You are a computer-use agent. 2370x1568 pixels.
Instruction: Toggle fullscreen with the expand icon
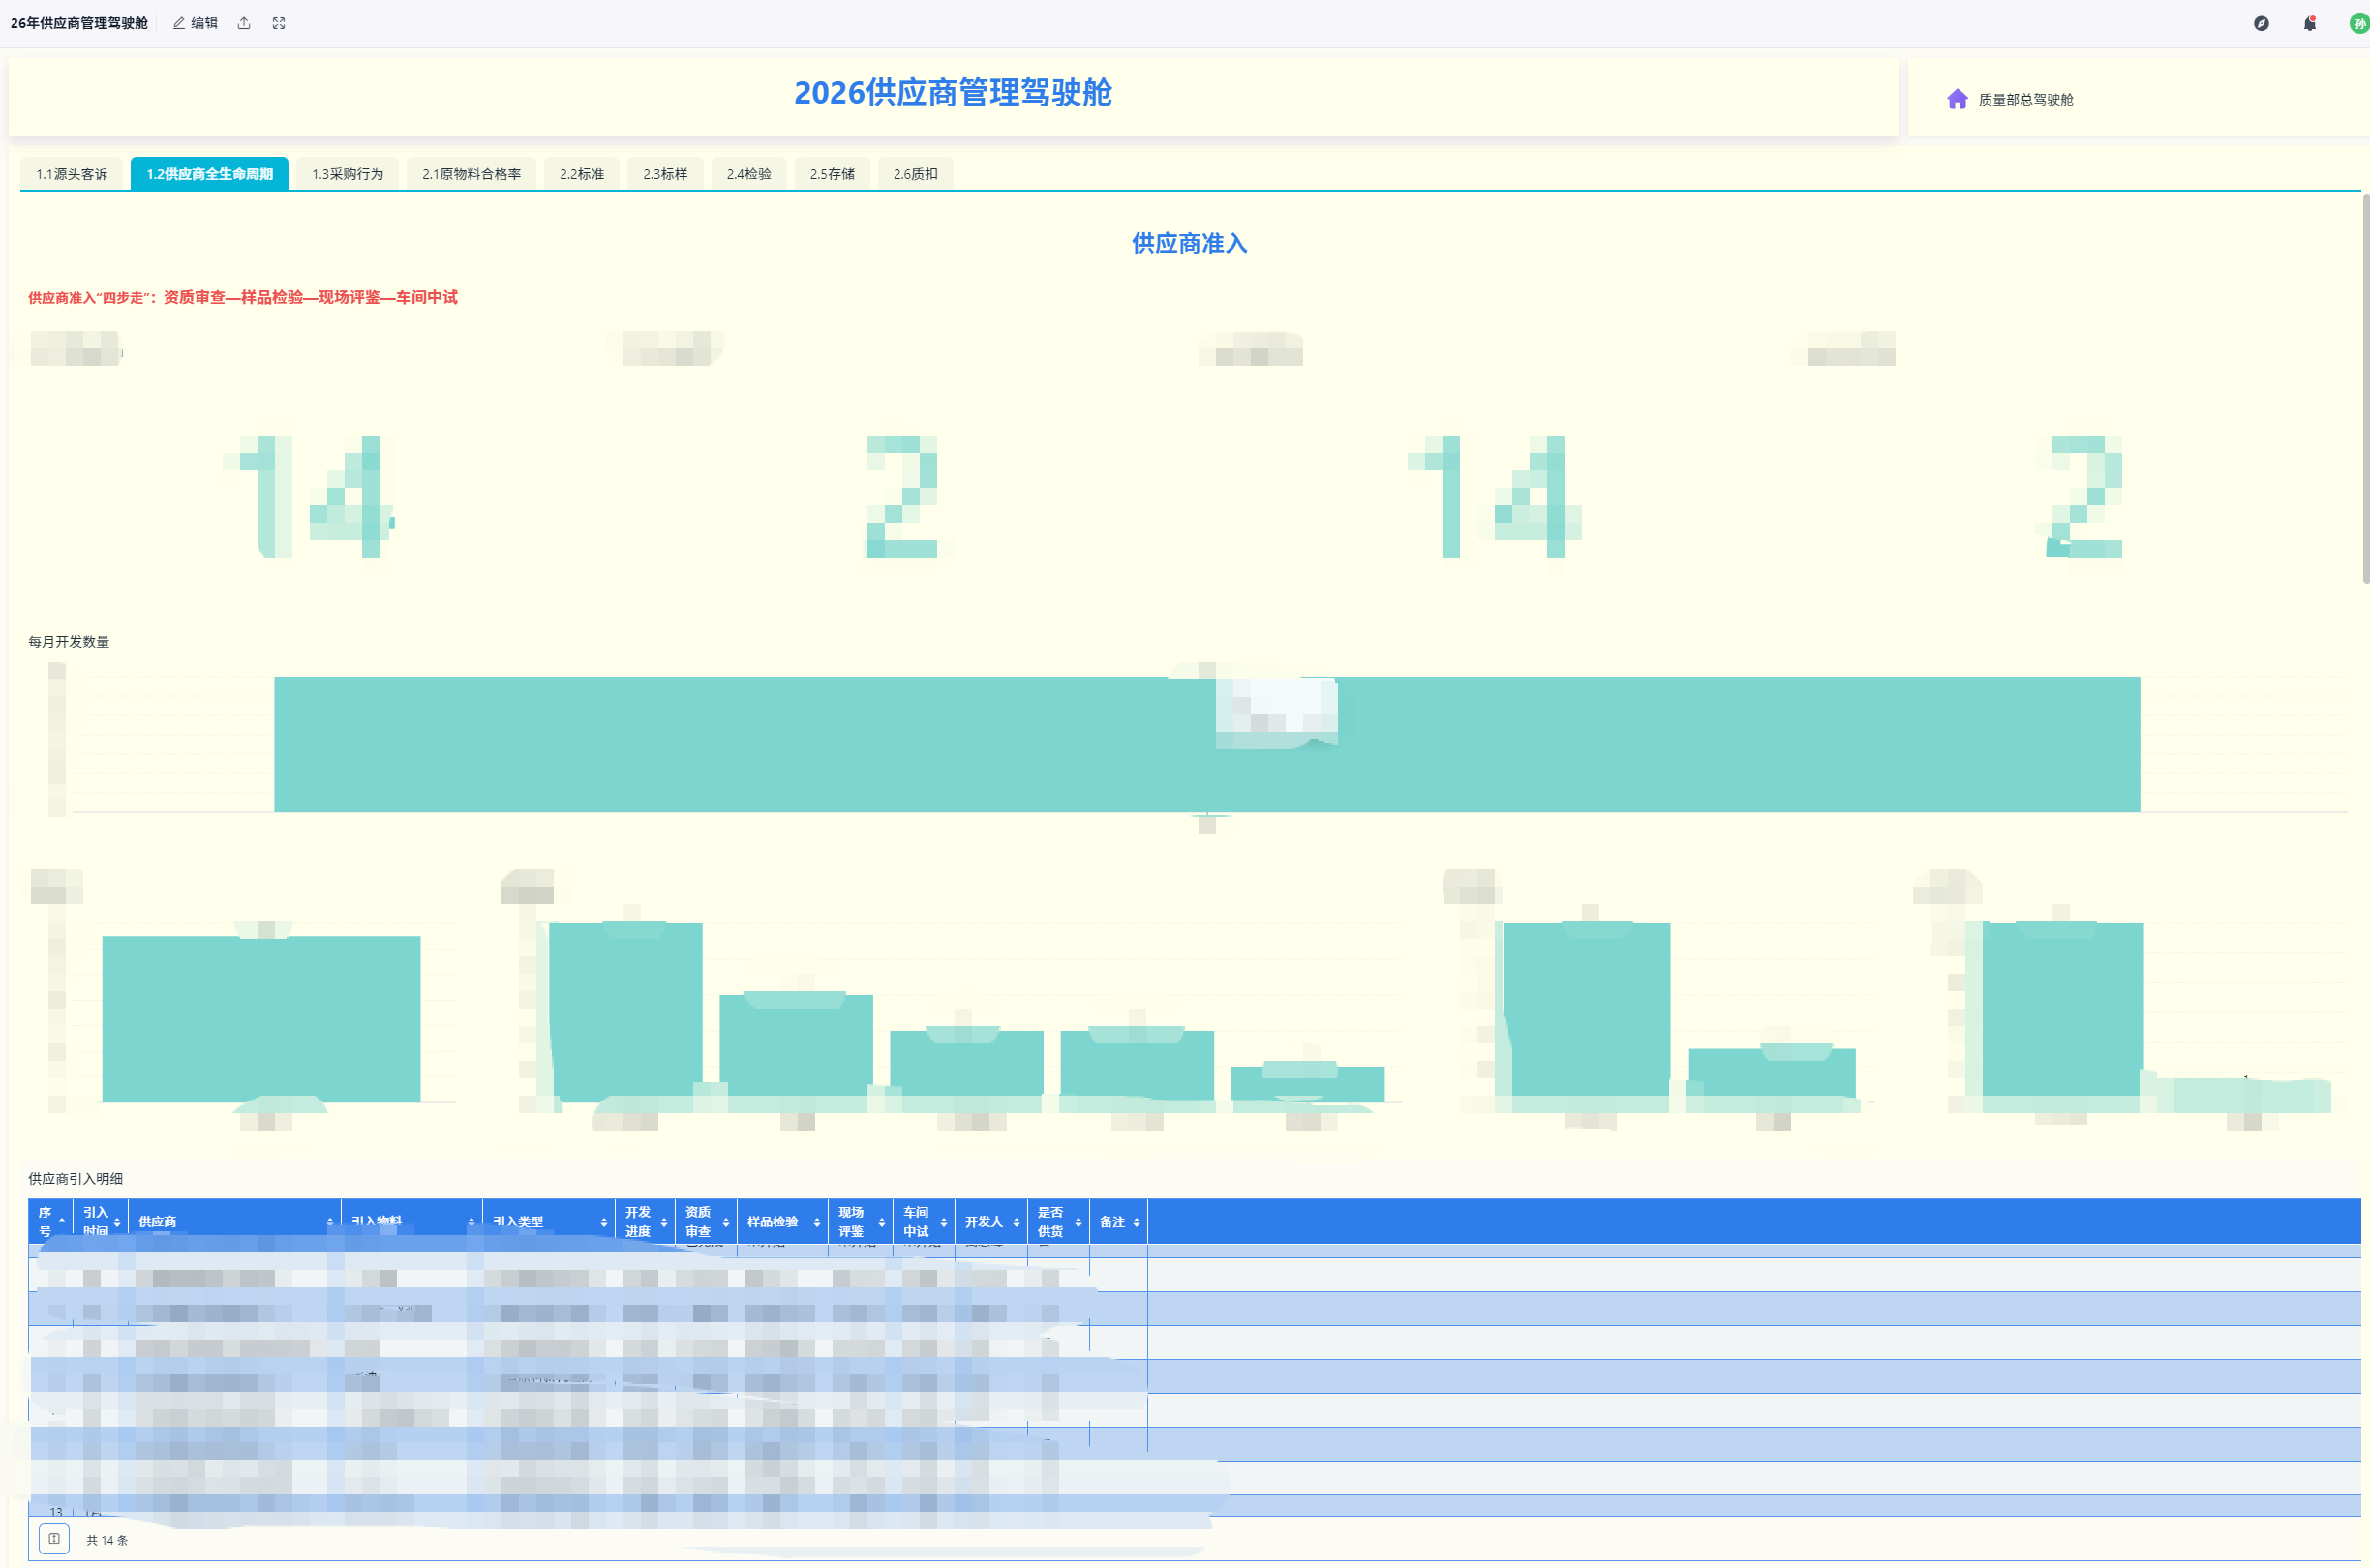point(279,23)
